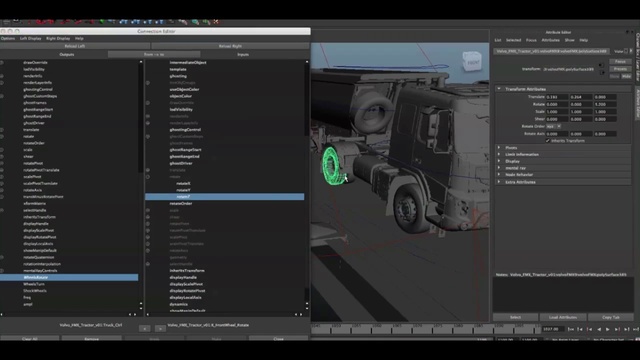Open the Focus menu in Attribute Editor
This screenshot has width=640, height=360.
tap(531, 40)
